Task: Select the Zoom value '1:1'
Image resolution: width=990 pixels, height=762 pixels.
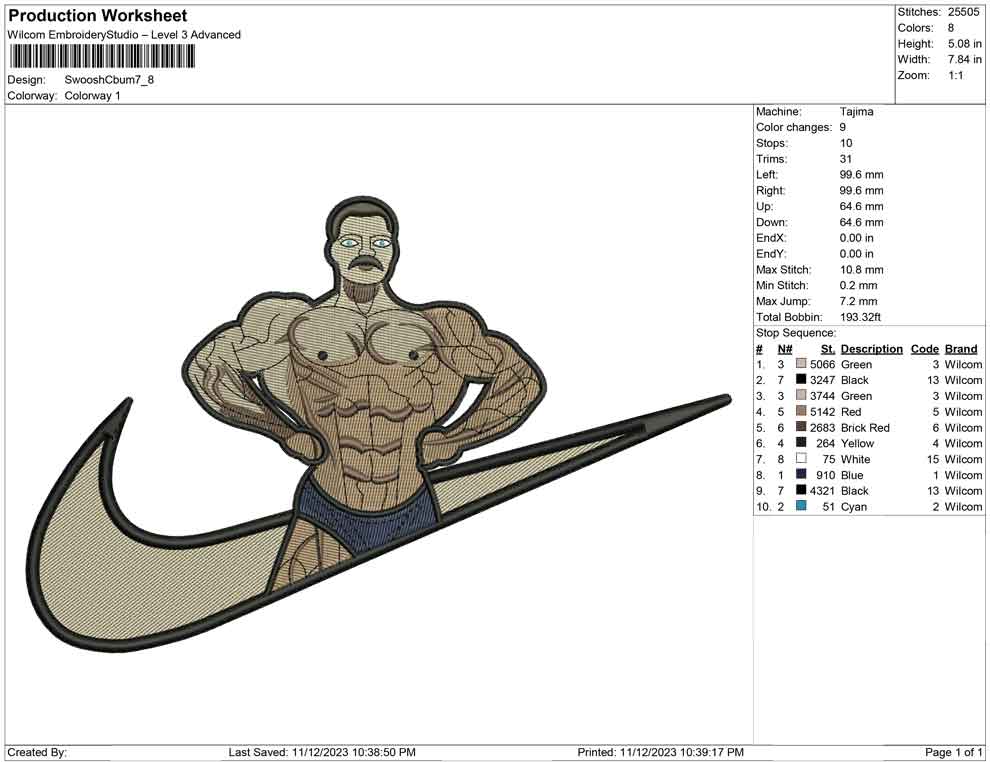Action: 955,75
